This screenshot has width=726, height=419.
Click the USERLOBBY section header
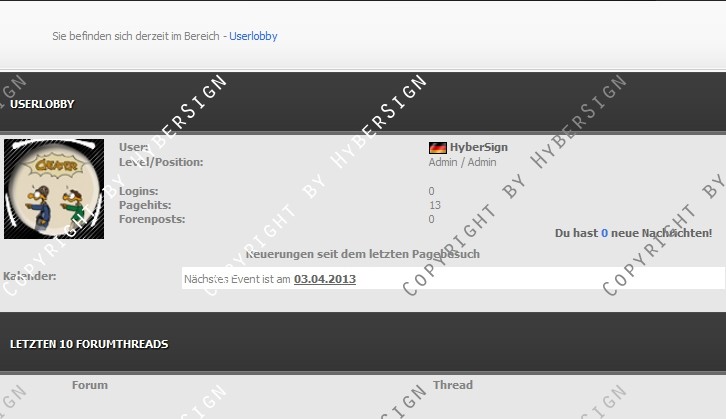[x=42, y=104]
